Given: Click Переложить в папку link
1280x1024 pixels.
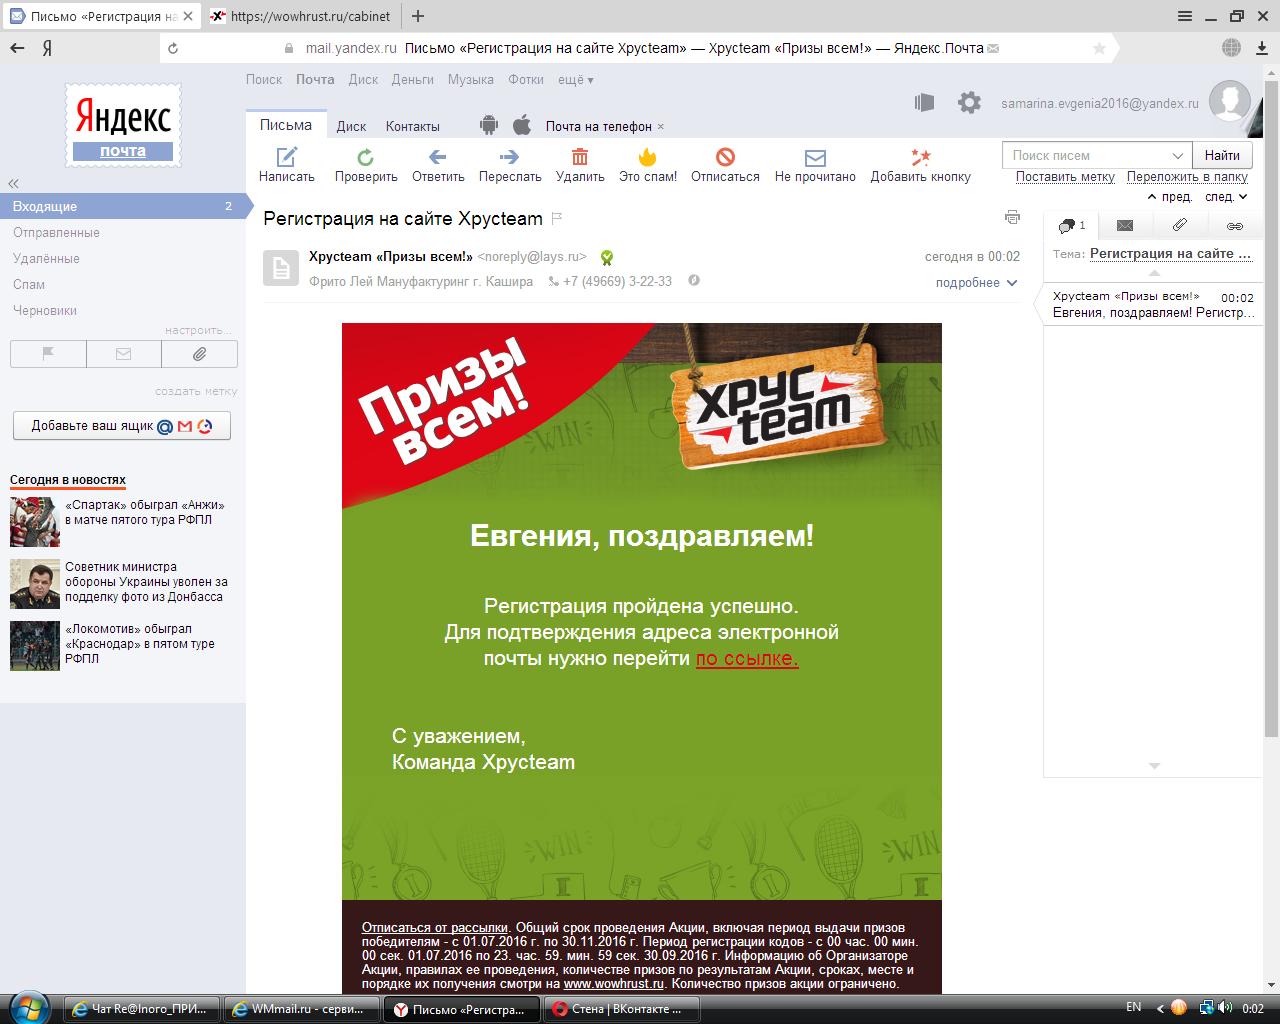Looking at the screenshot, I should [x=1187, y=176].
